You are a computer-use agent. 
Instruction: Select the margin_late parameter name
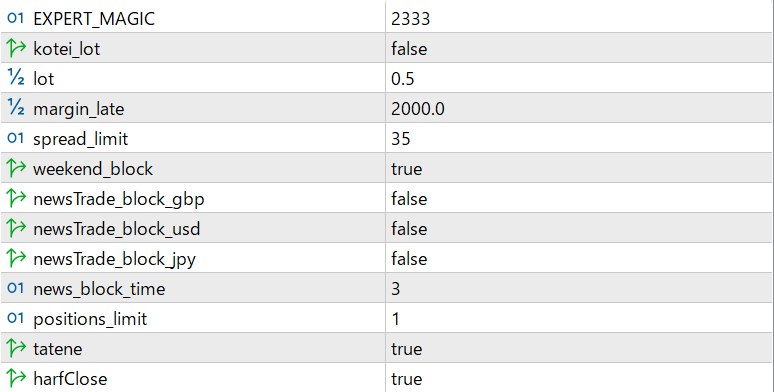click(x=78, y=109)
